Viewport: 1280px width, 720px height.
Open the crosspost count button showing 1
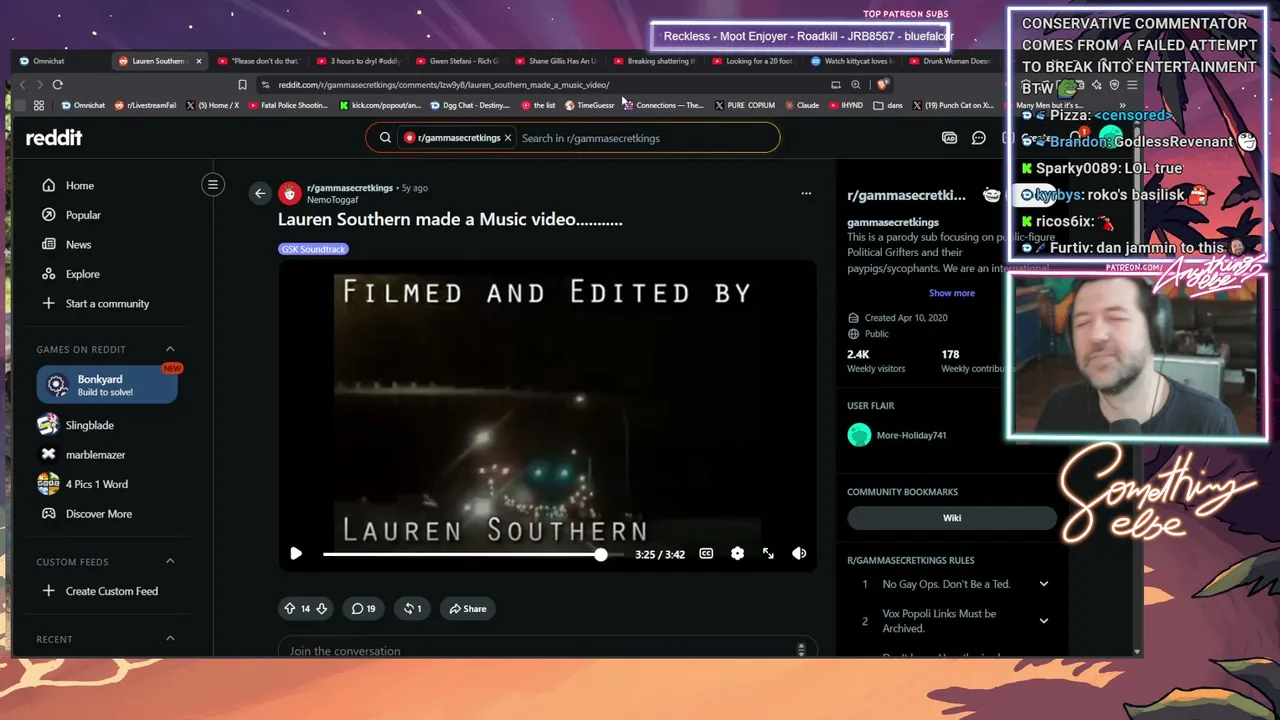pyautogui.click(x=412, y=608)
